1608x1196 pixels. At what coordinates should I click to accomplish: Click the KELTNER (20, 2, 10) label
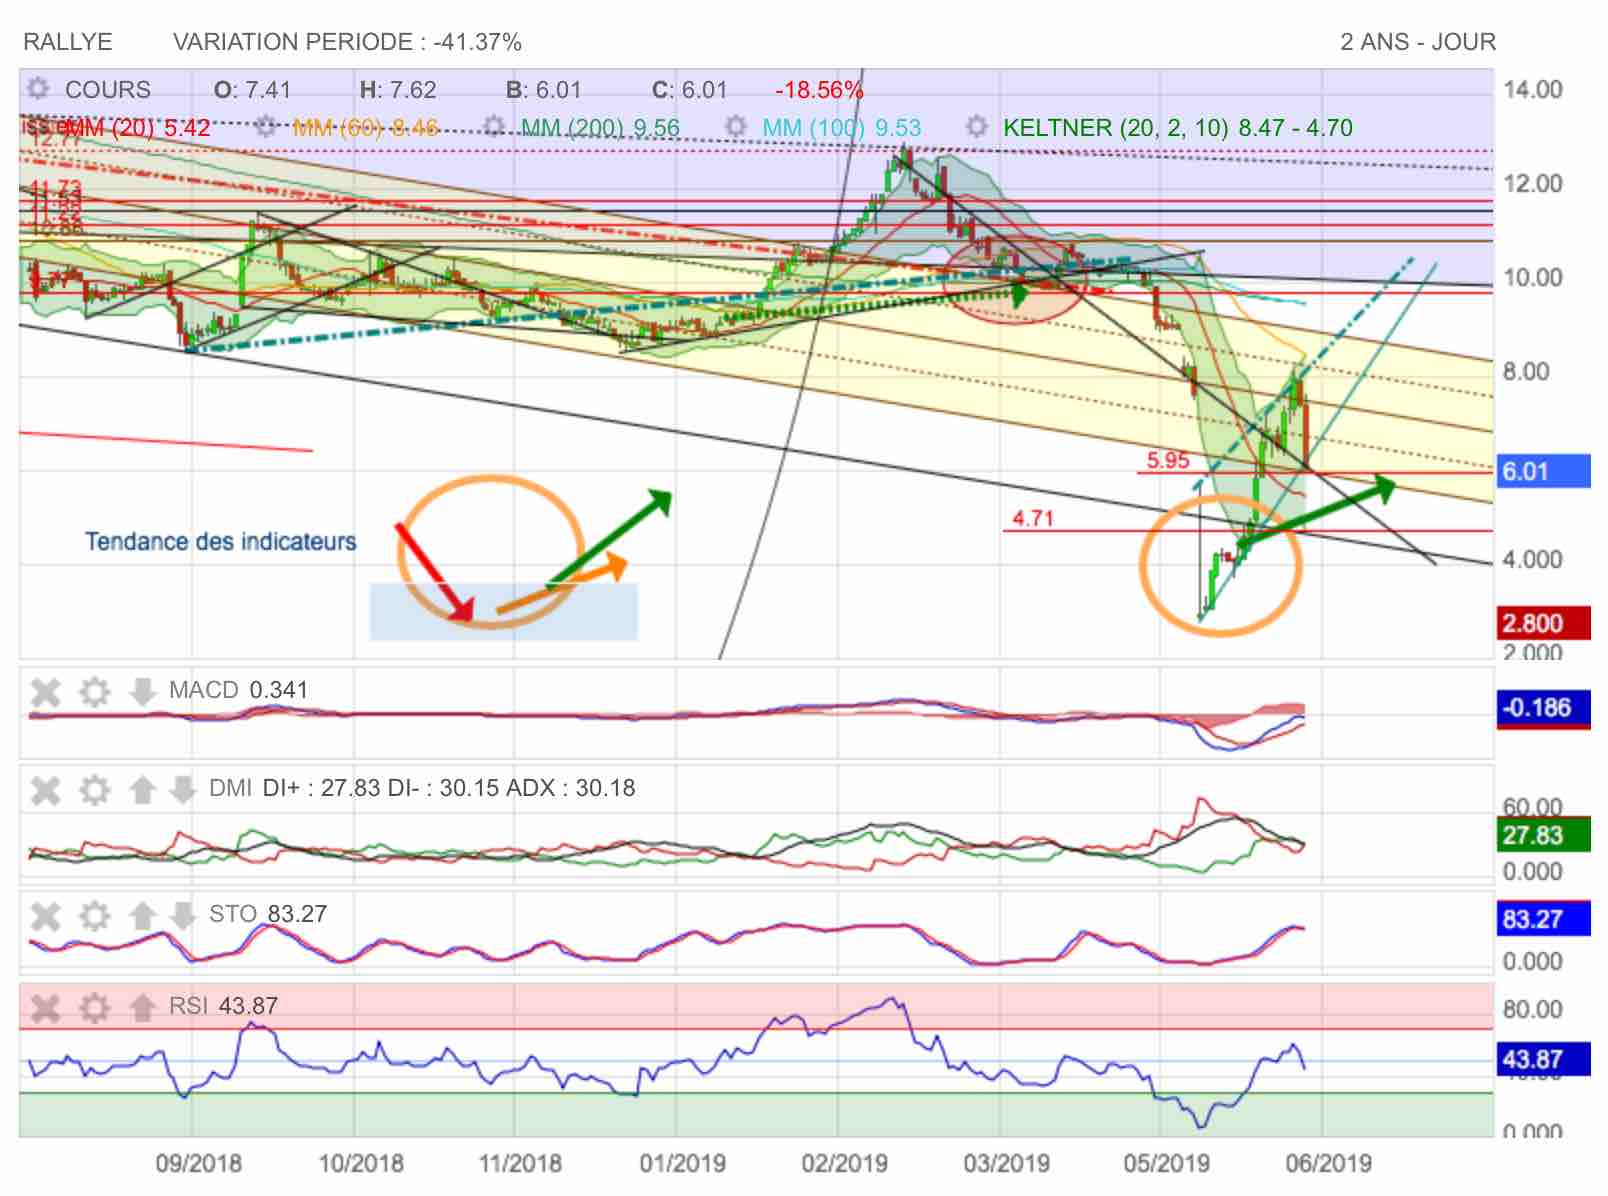[x=1177, y=128]
